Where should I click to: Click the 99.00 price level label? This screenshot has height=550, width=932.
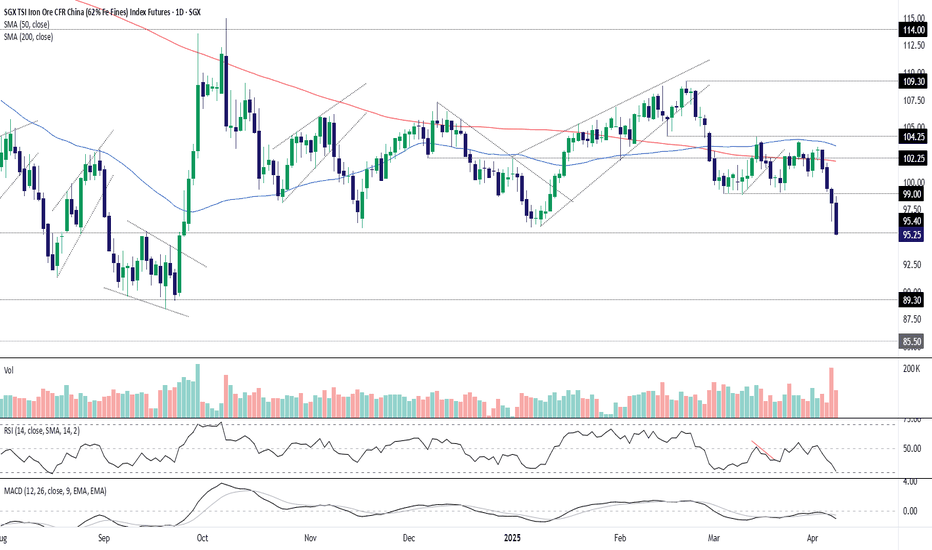912,194
